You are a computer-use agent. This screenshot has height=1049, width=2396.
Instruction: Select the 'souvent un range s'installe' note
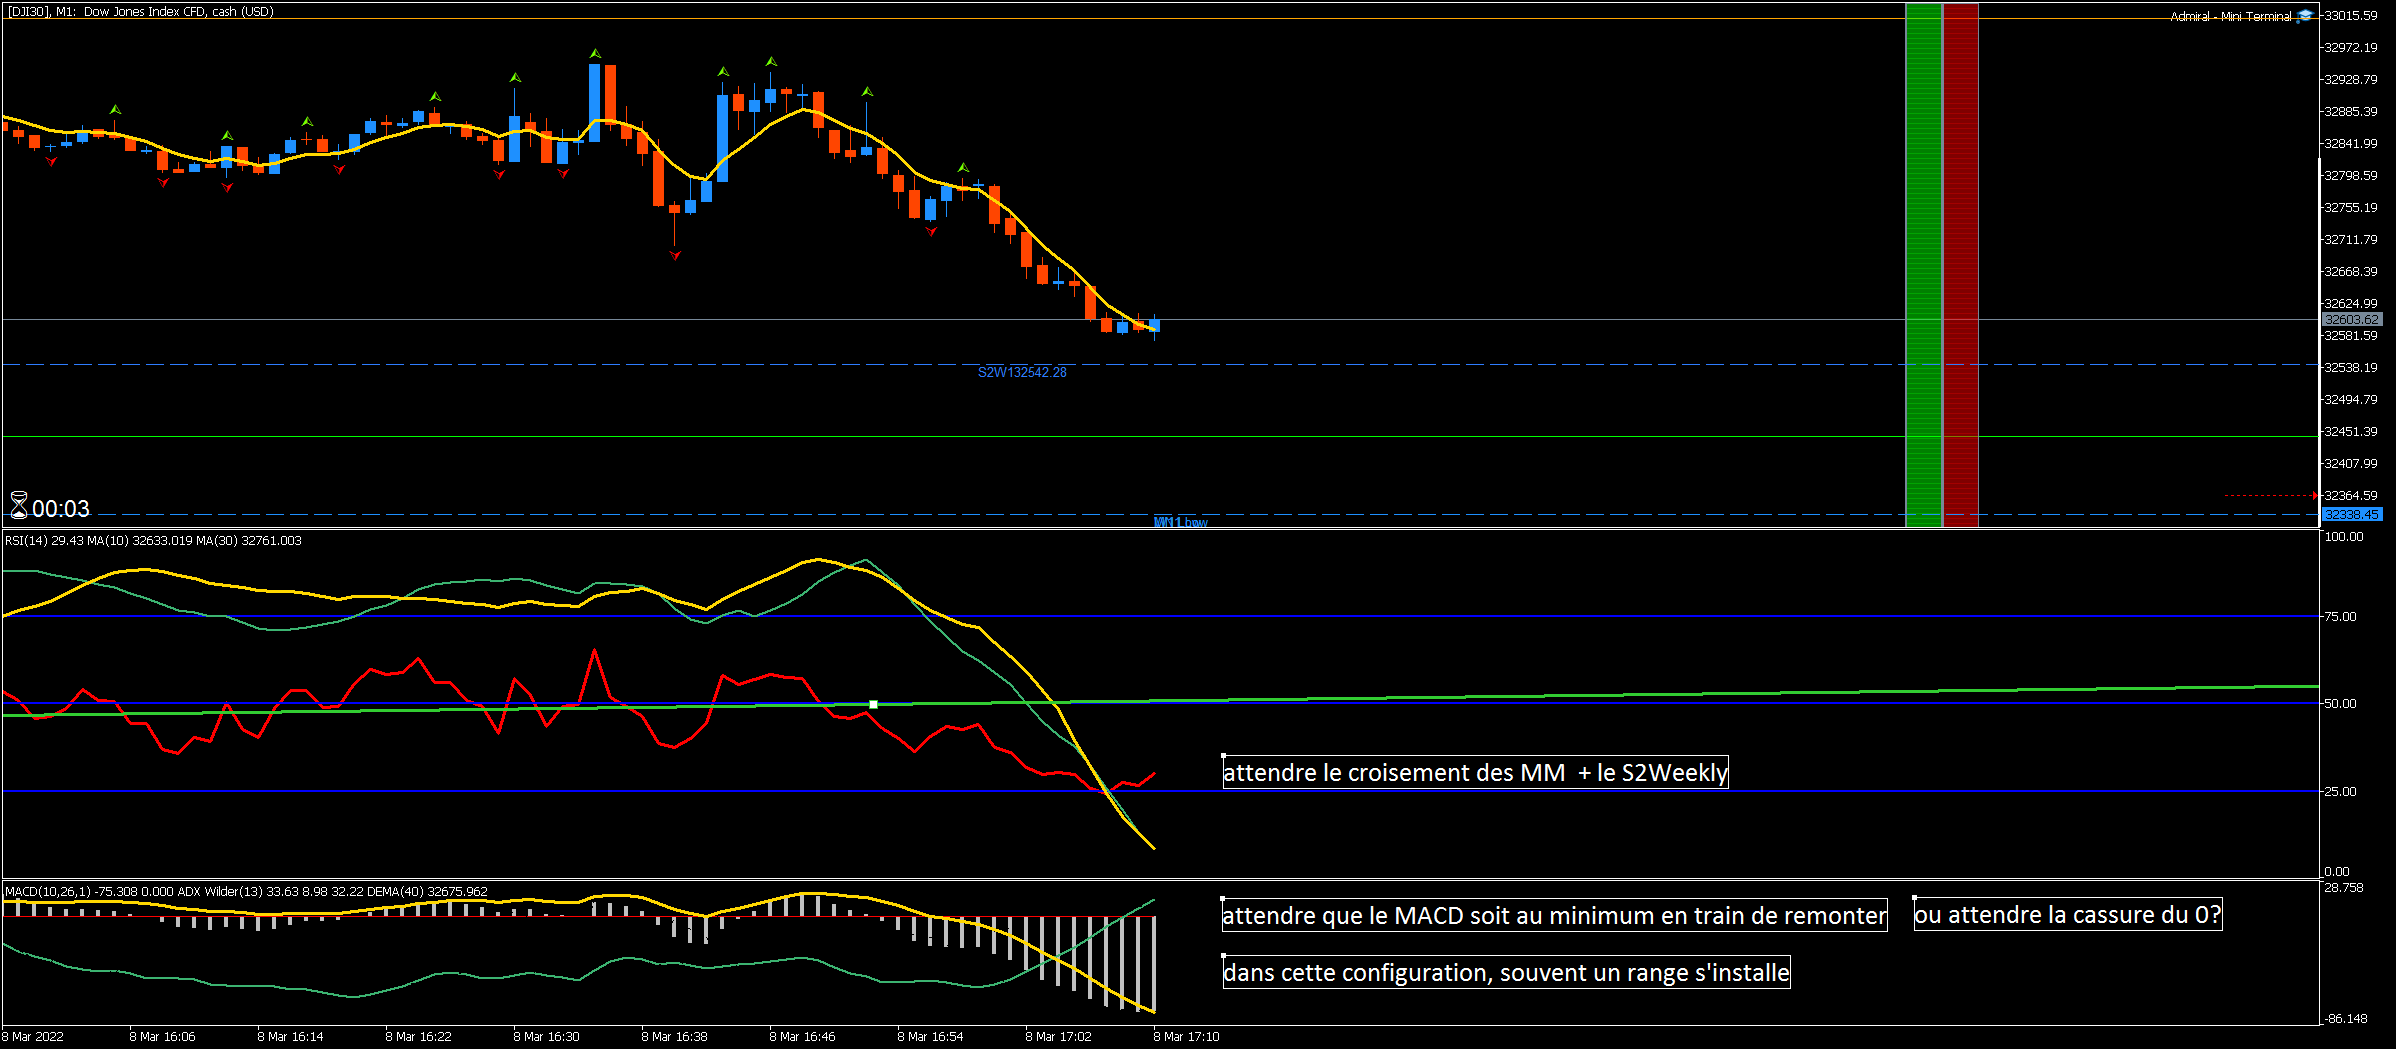1506,973
